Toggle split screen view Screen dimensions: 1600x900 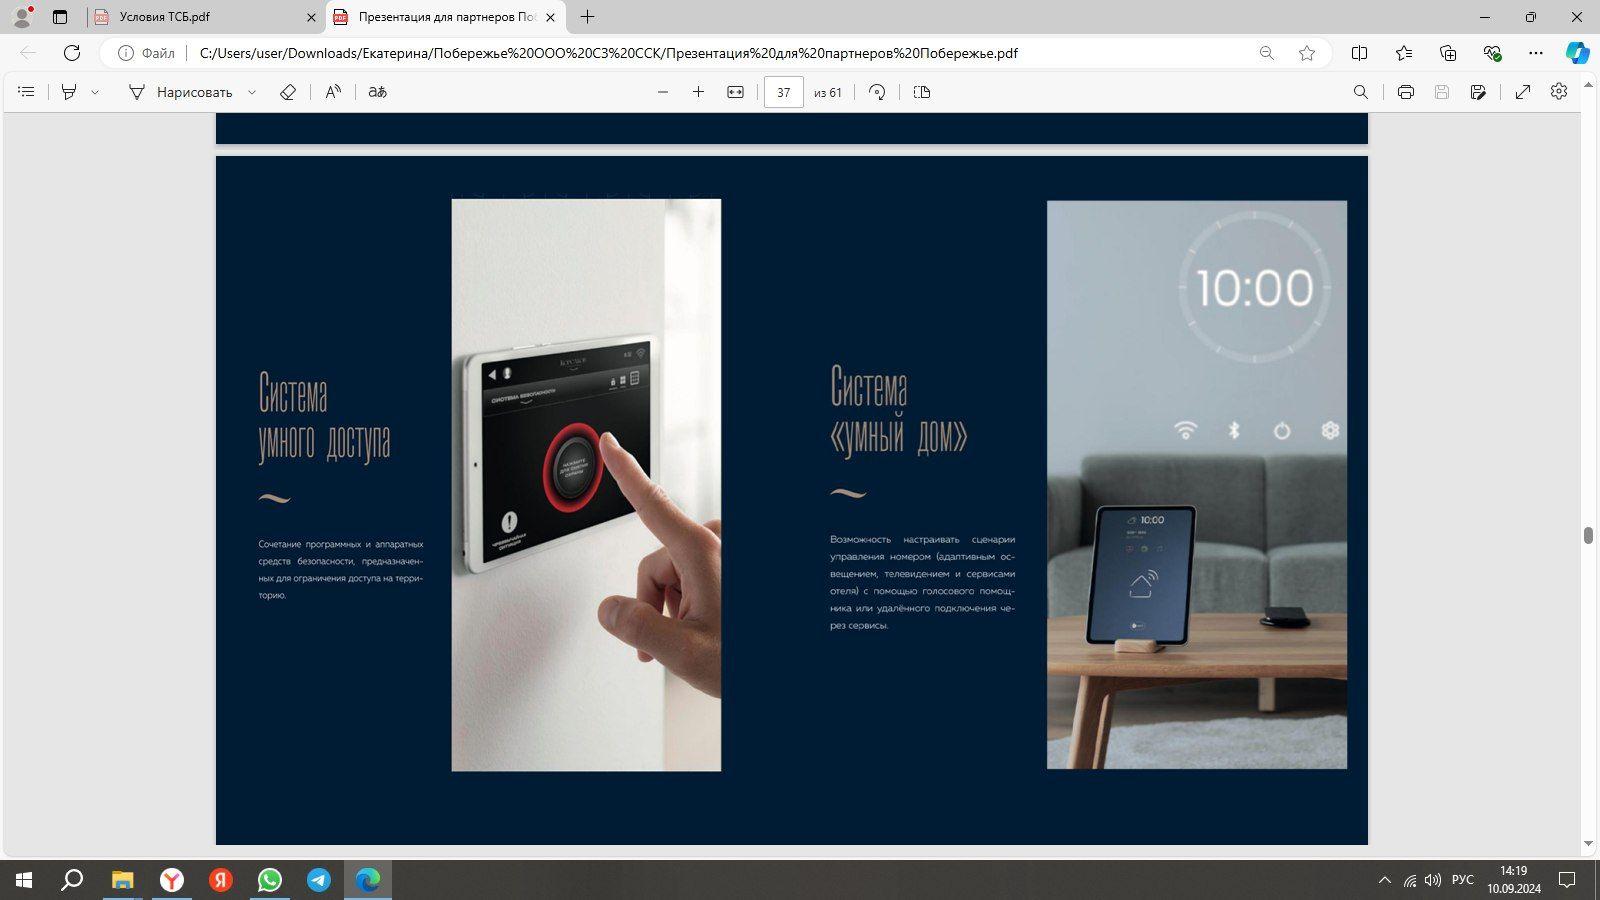point(1359,53)
